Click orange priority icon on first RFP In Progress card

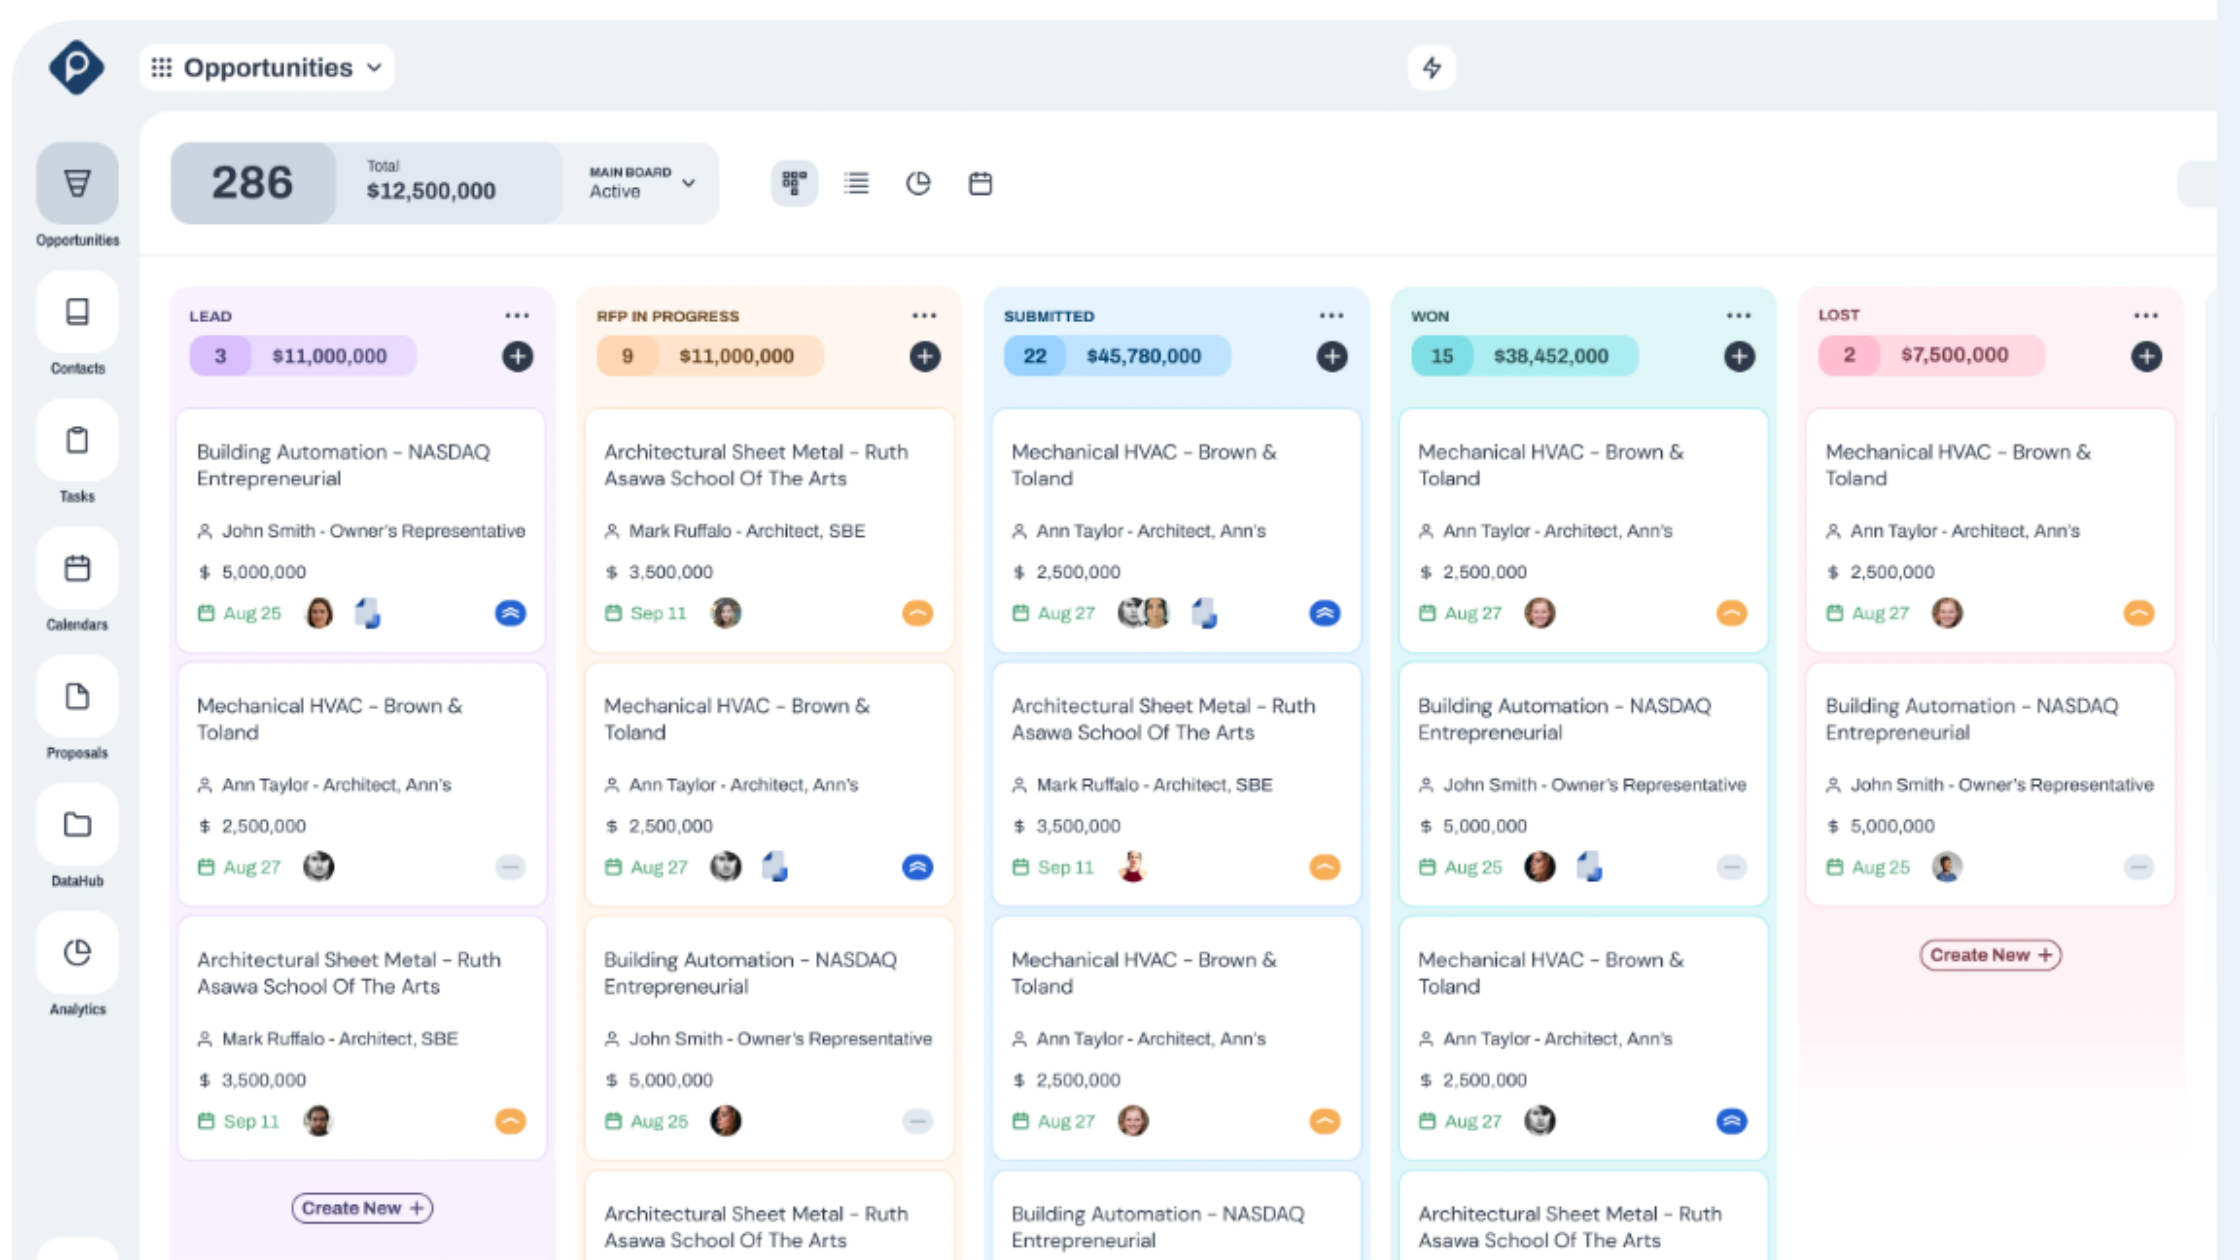click(x=917, y=613)
